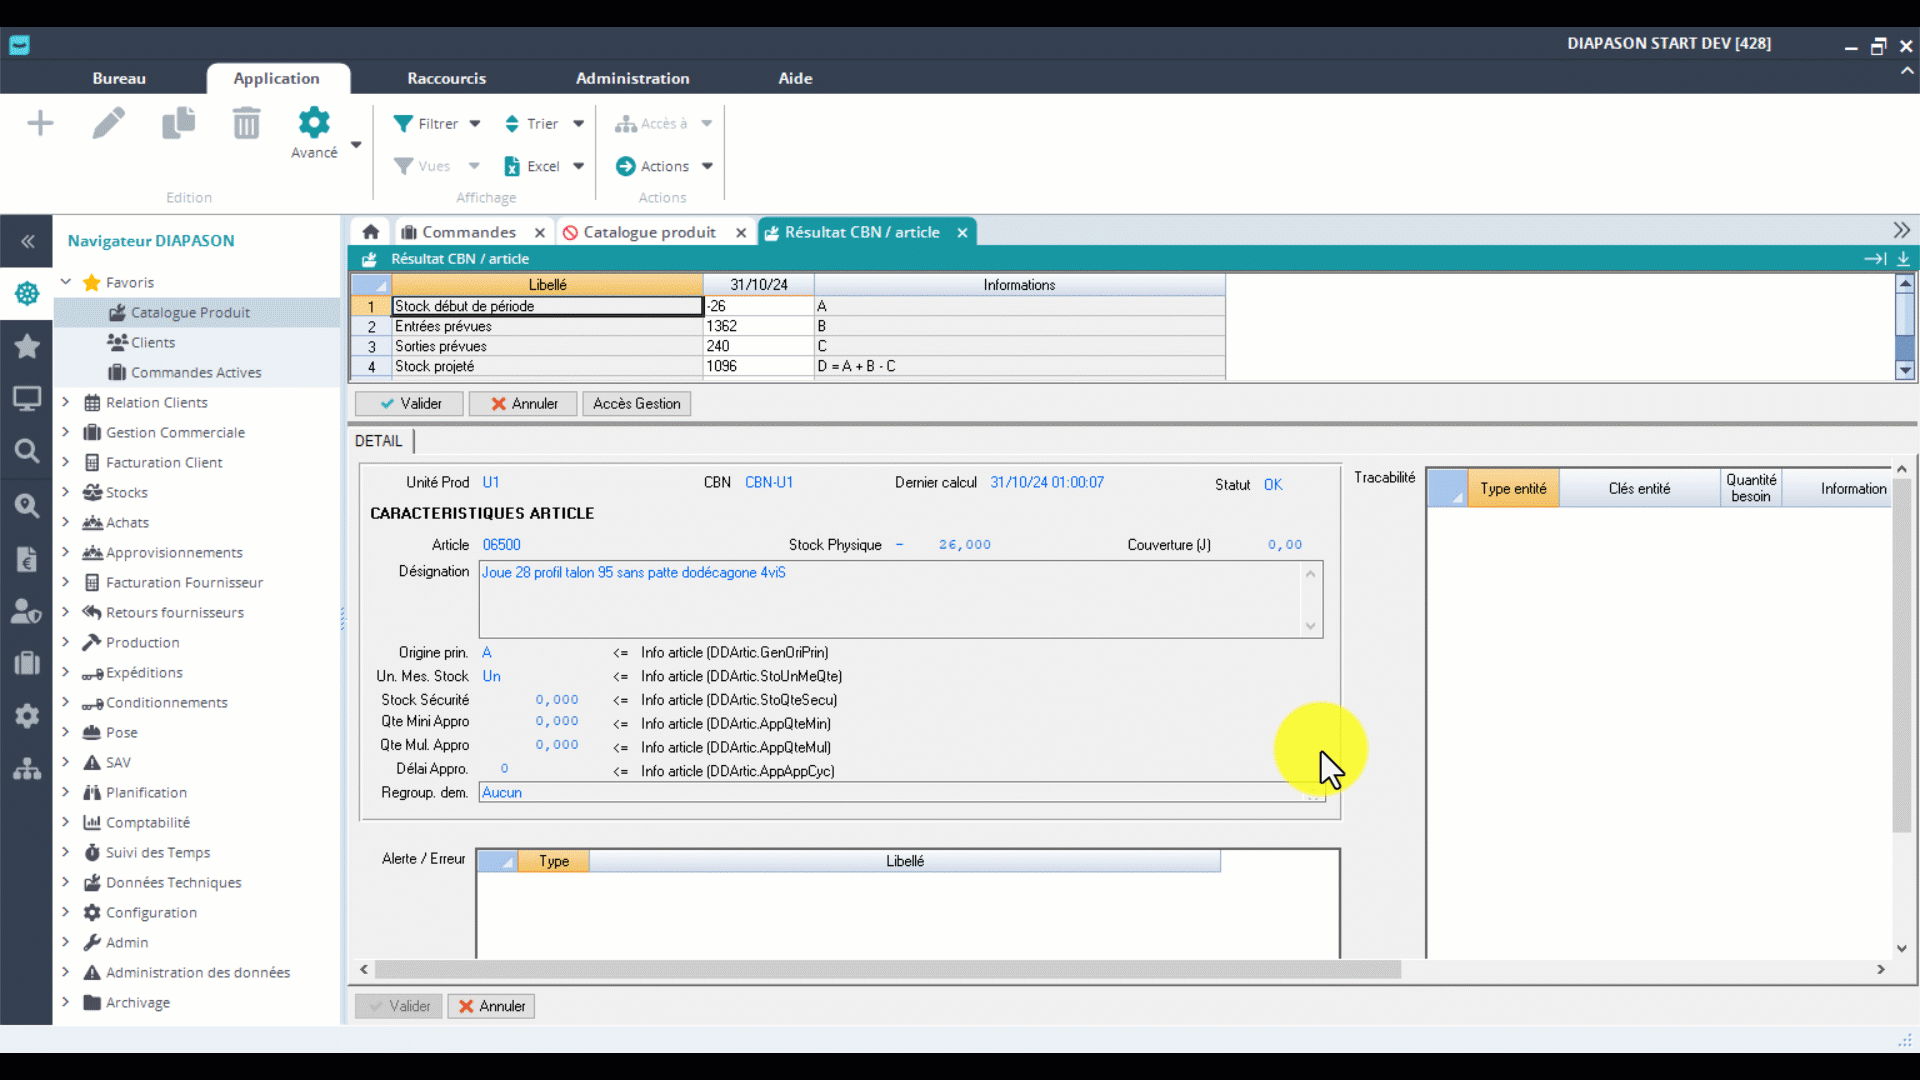This screenshot has height=1080, width=1920.
Task: Open the Résultat CBN / article tab
Action: click(x=864, y=232)
